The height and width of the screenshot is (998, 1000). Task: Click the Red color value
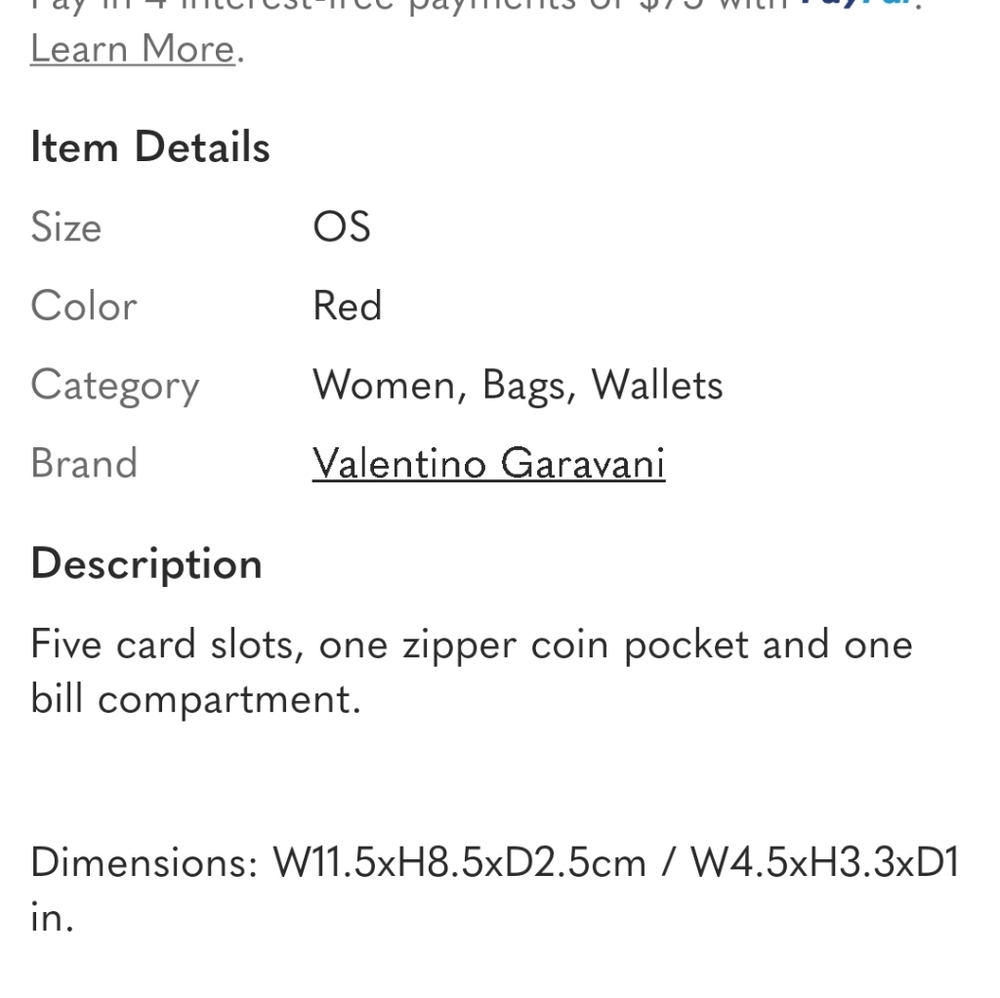pyautogui.click(x=348, y=305)
